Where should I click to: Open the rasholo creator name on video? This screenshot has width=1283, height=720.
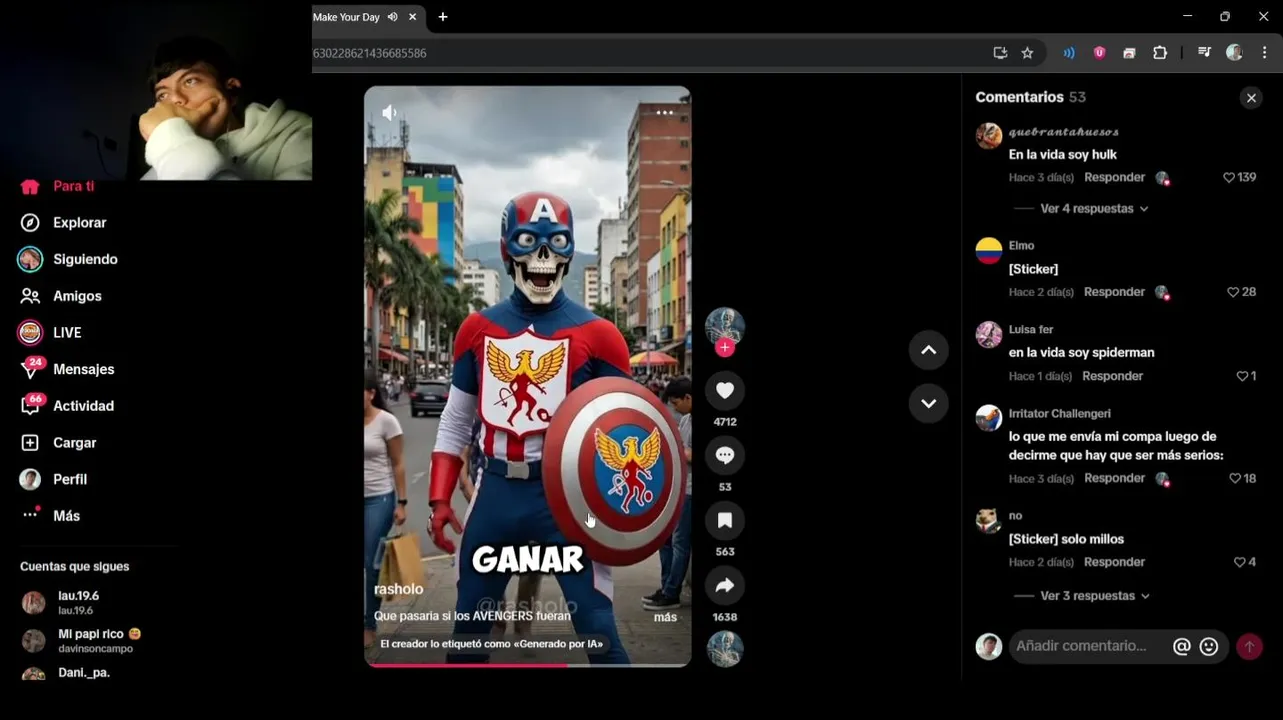pyautogui.click(x=398, y=590)
